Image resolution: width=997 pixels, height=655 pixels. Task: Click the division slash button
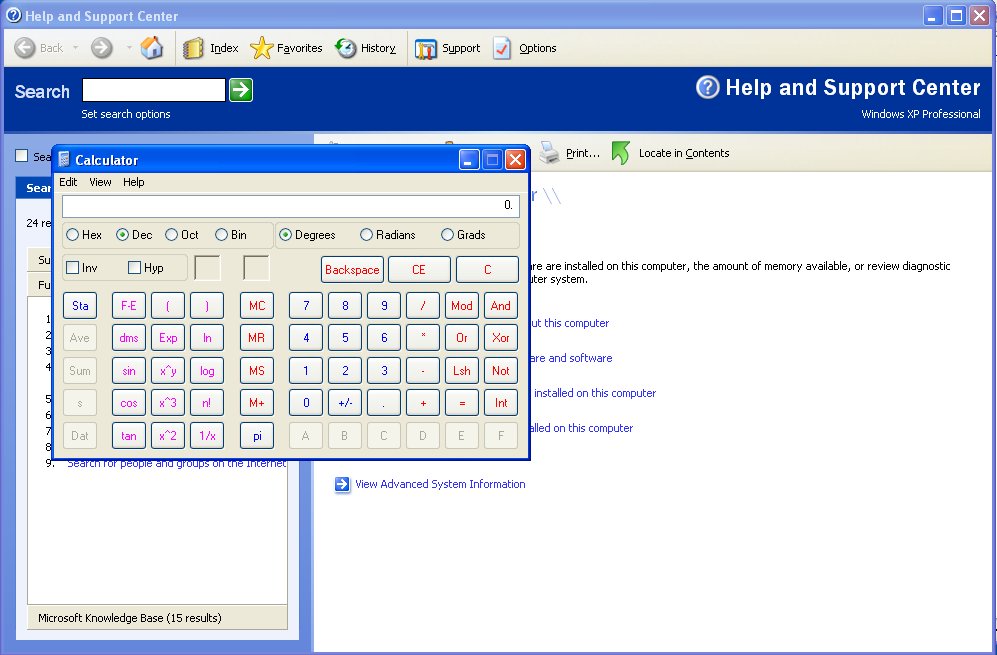423,306
